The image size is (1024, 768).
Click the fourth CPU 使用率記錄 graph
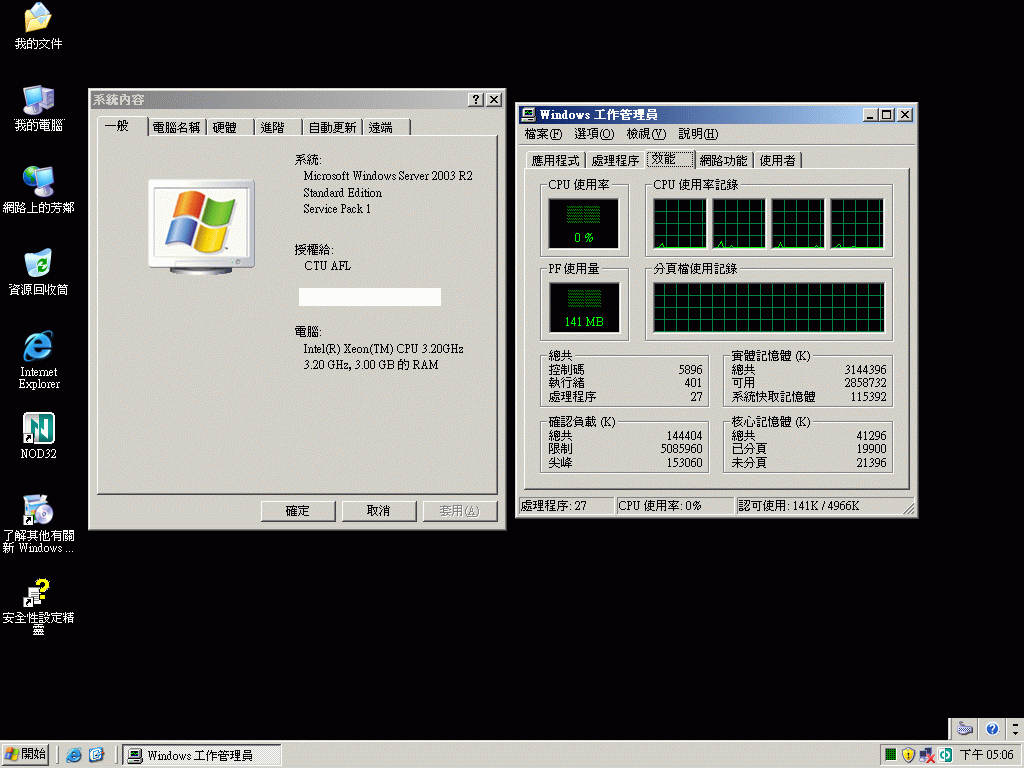(x=857, y=224)
